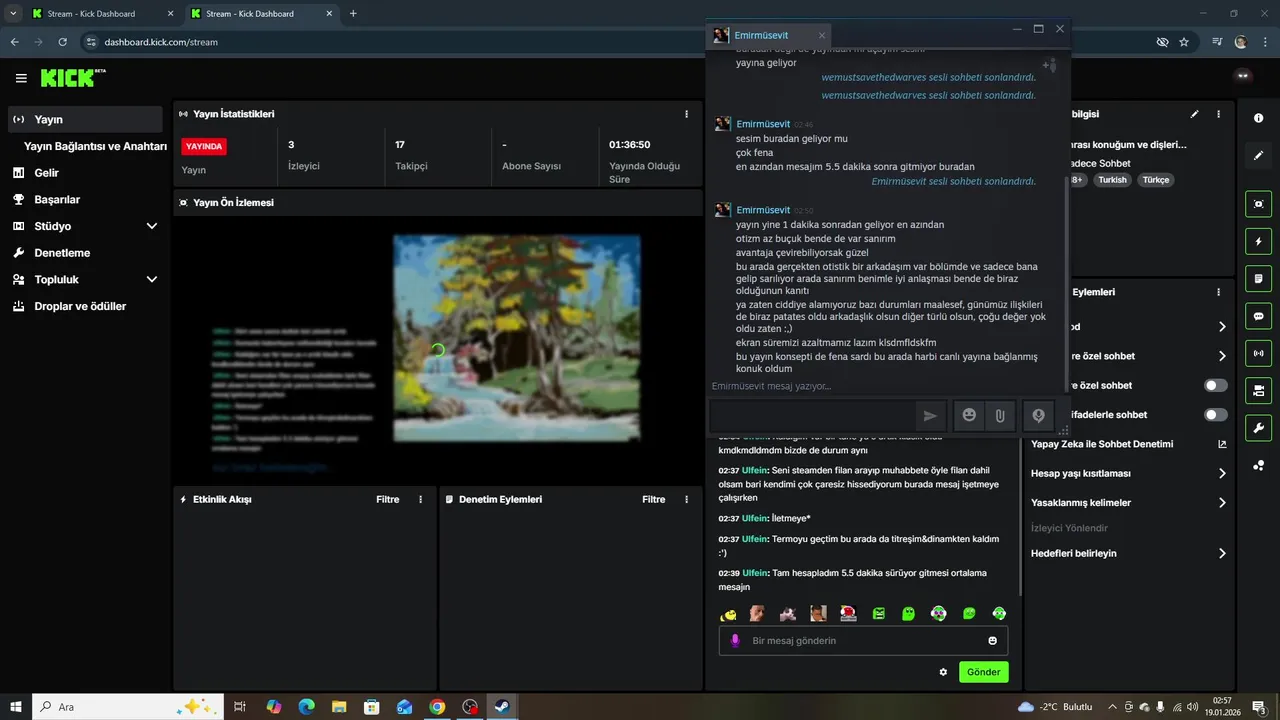Open Microsoft Edge from the taskbar
The height and width of the screenshot is (720, 1280).
pos(307,707)
